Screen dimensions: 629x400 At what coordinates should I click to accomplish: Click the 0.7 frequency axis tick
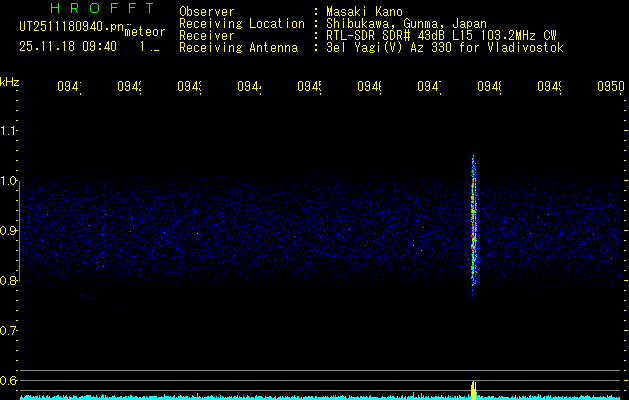pyautogui.click(x=10, y=330)
